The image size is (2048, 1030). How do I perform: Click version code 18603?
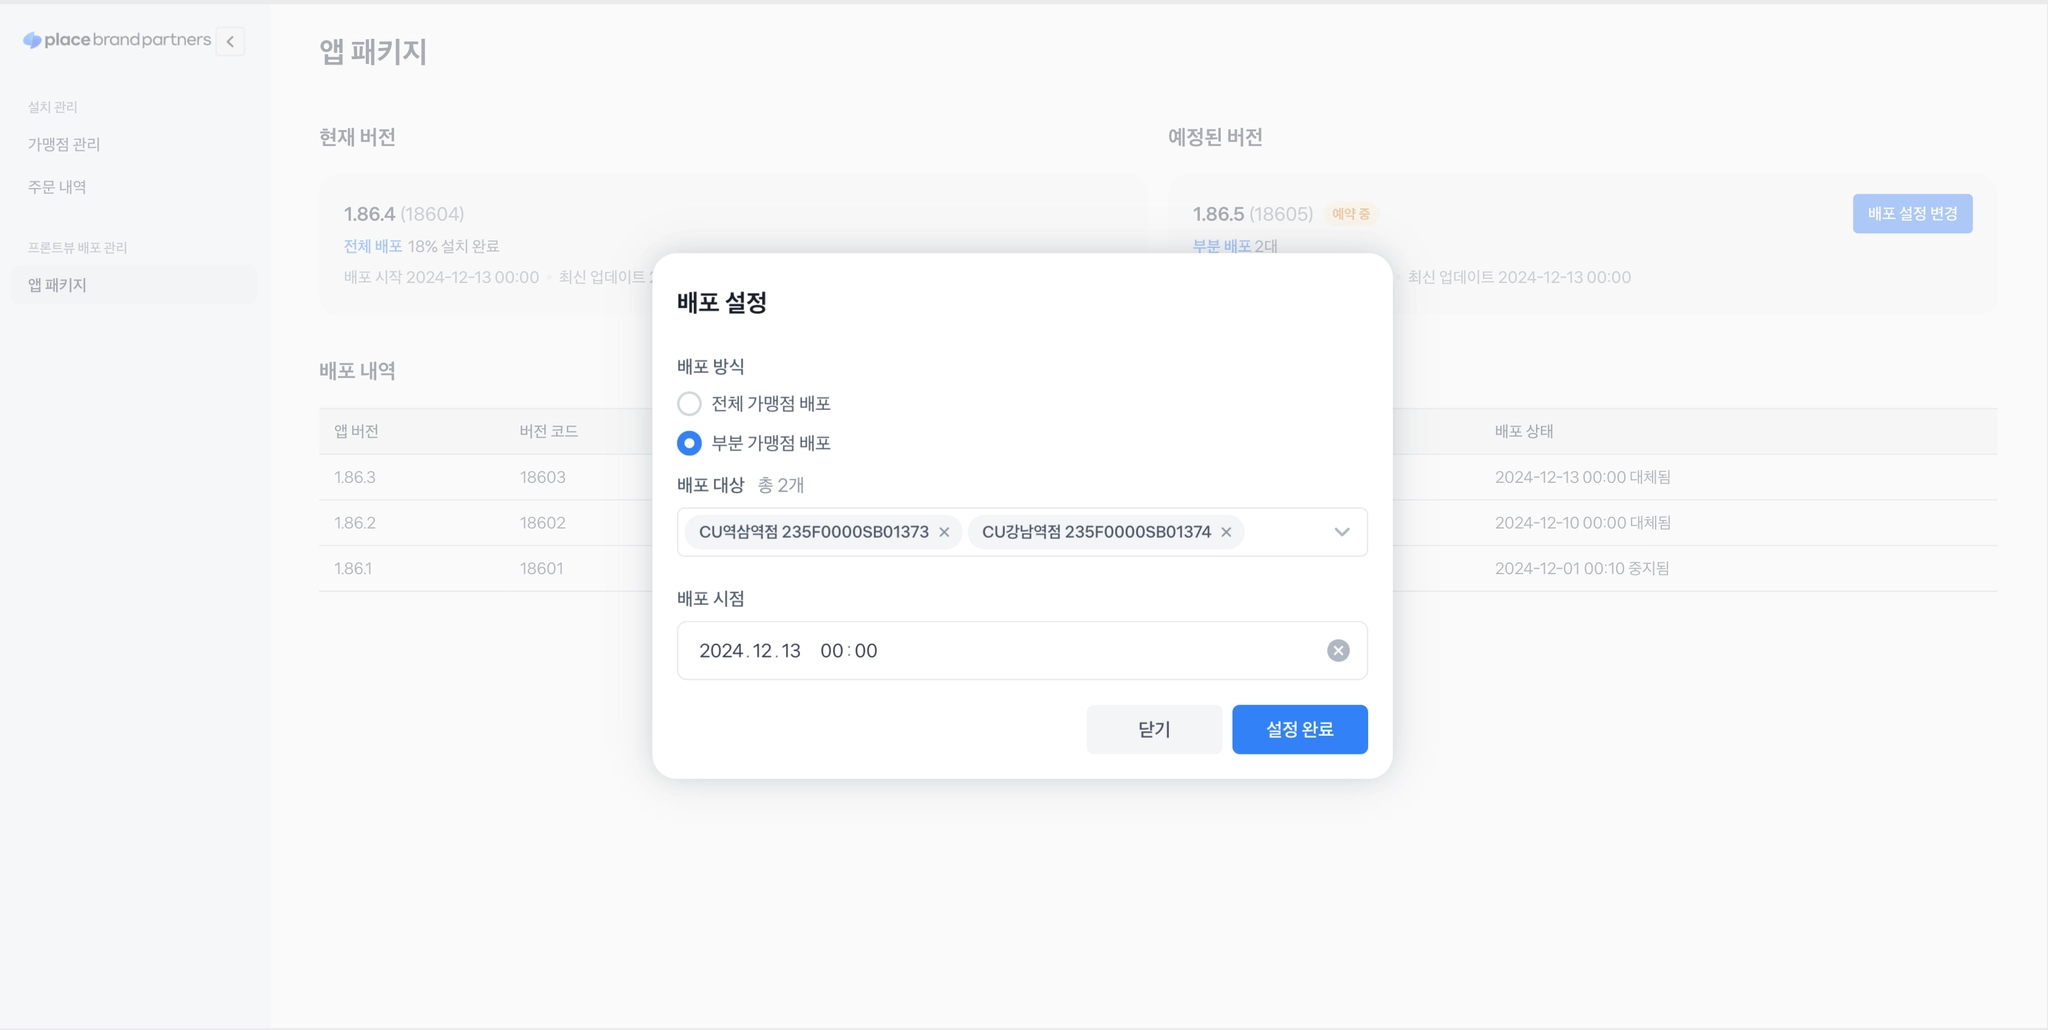[x=543, y=477]
